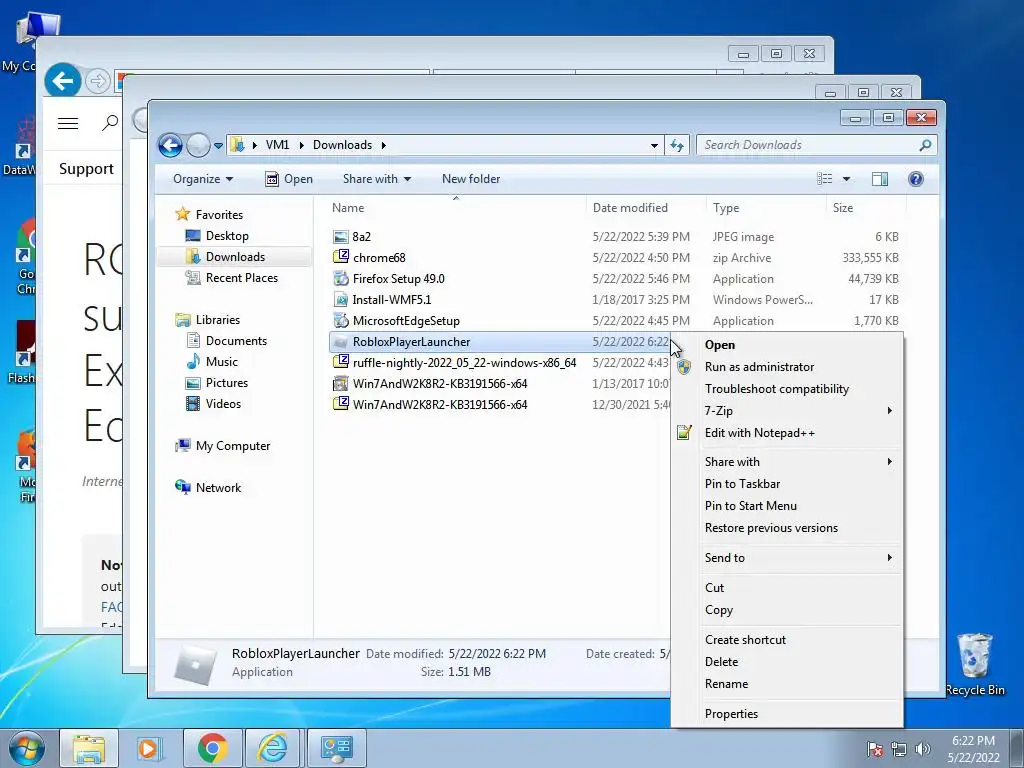Image resolution: width=1024 pixels, height=768 pixels.
Task: Open the address bar history dropdown
Action: tap(654, 145)
